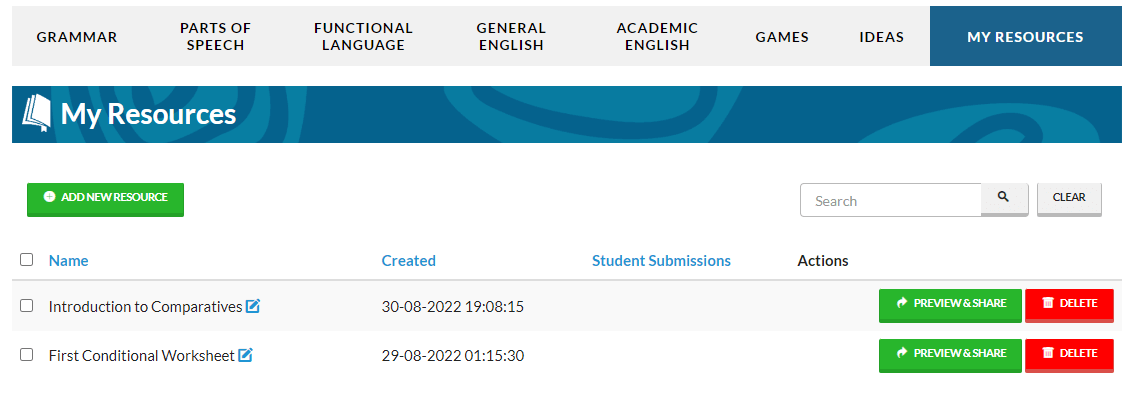
Task: Click trash icon in First Conditional Worksheet row
Action: 1048,353
